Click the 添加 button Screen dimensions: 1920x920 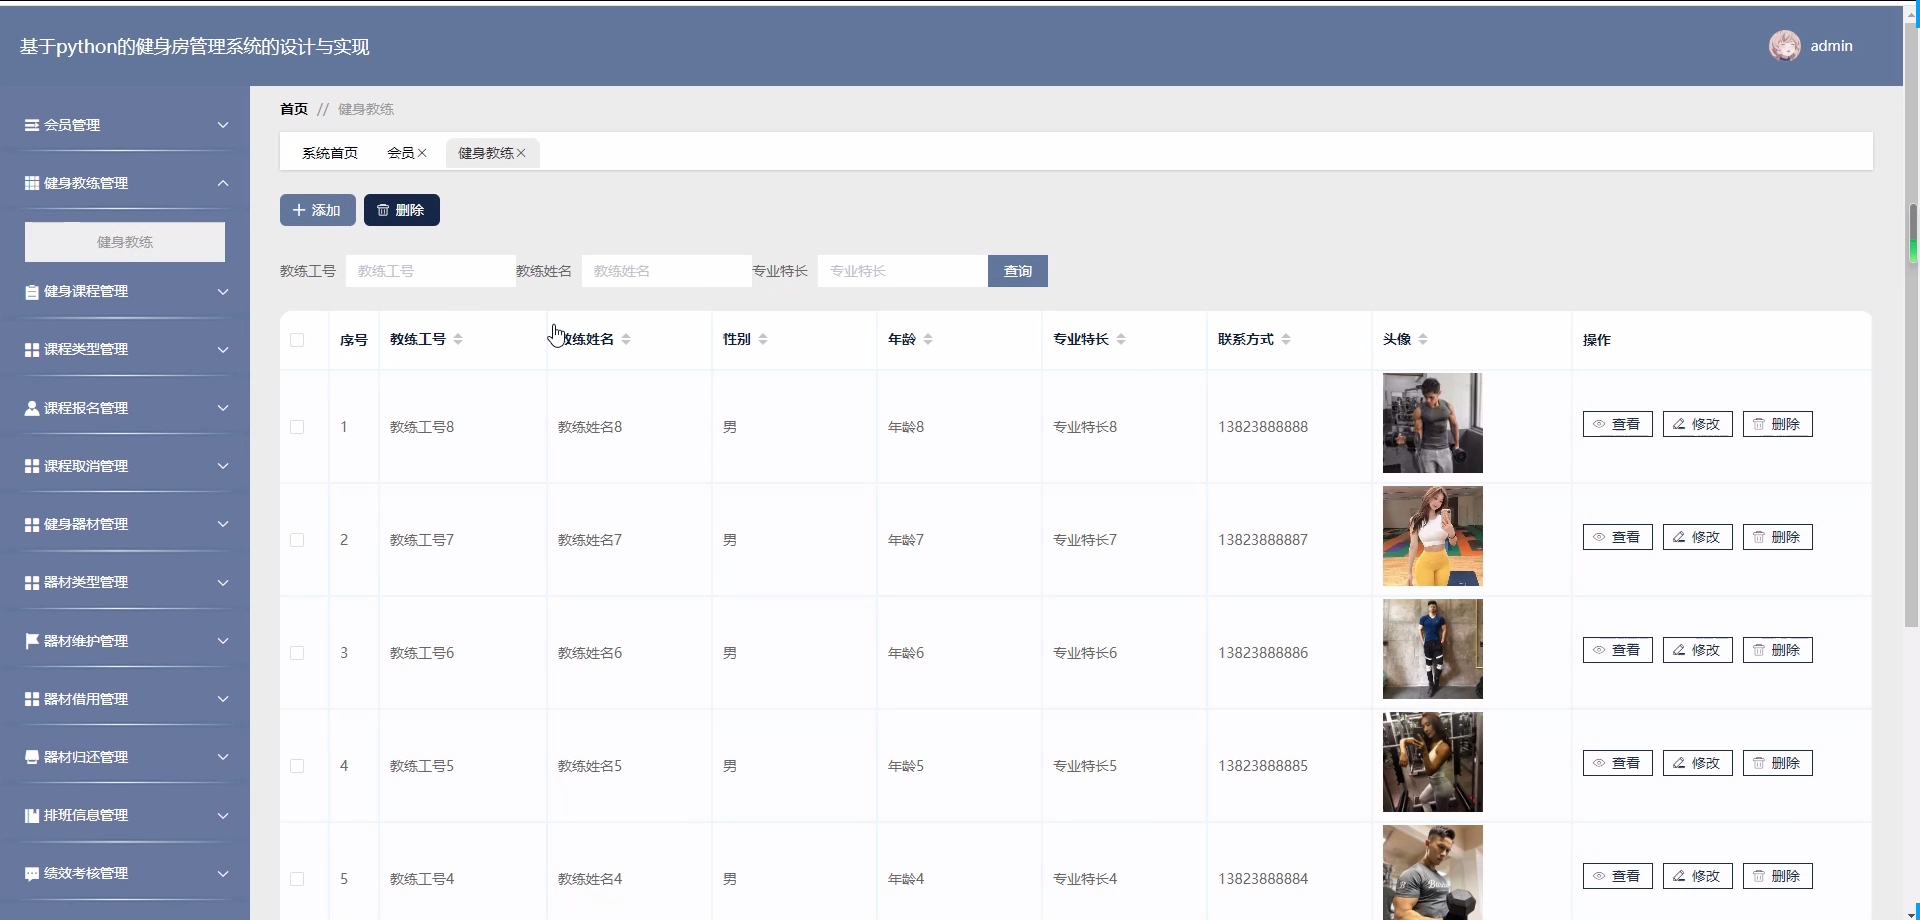coord(318,210)
